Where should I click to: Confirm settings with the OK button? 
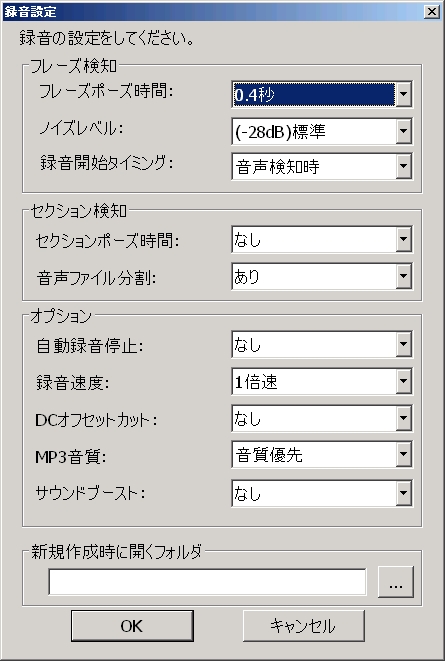point(132,626)
